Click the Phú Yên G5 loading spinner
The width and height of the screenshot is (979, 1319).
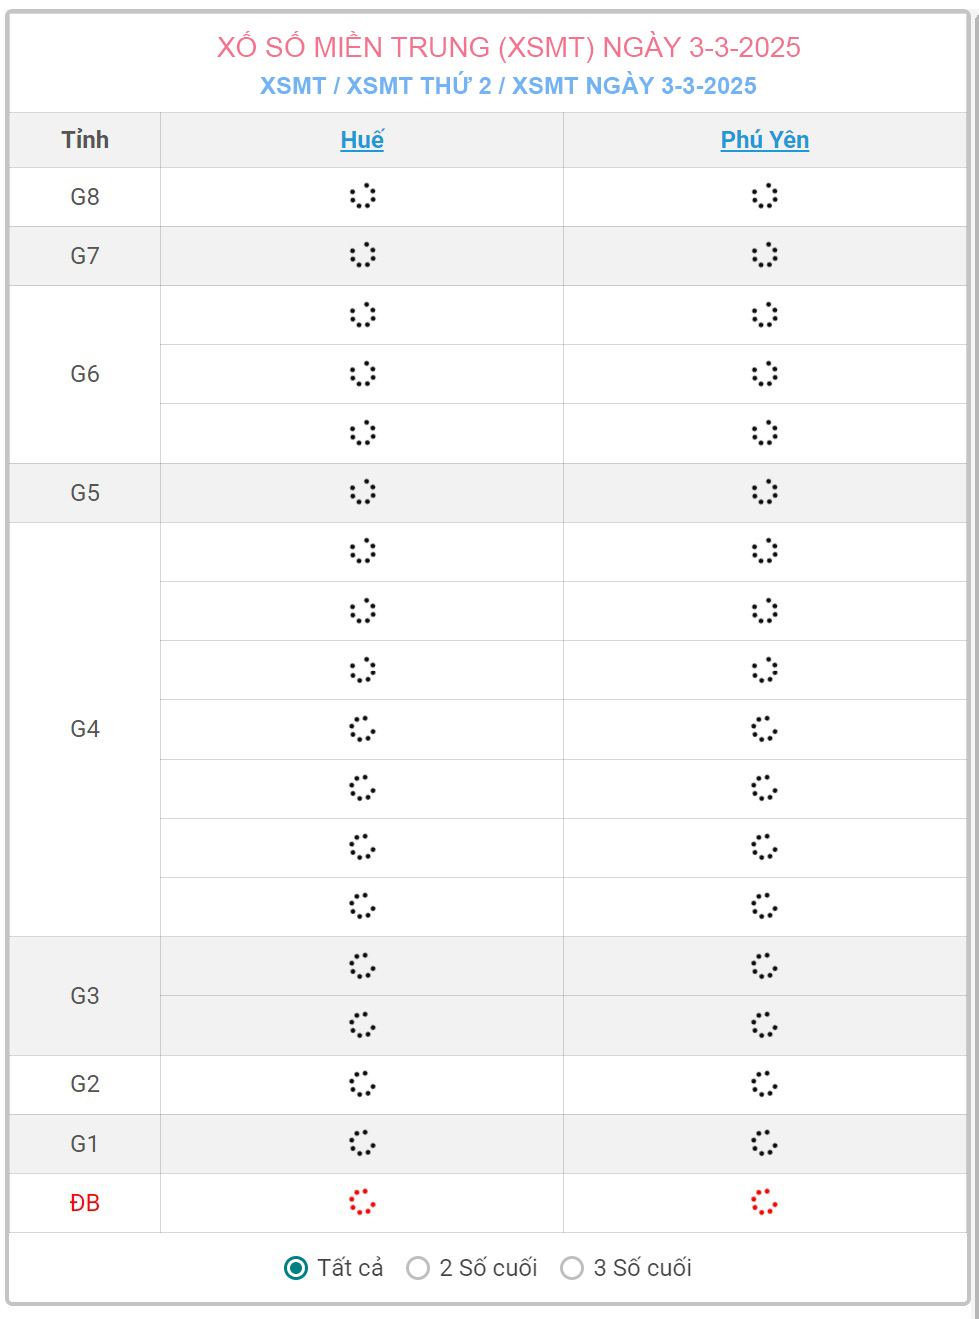point(764,492)
